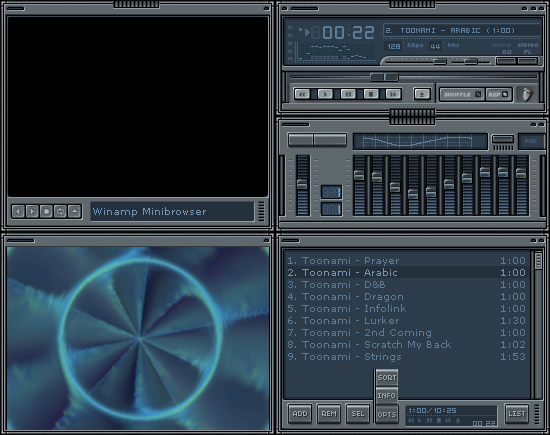Toggle the EQ window button under the EQ label
Screen dimensions: 550x435
(506, 61)
